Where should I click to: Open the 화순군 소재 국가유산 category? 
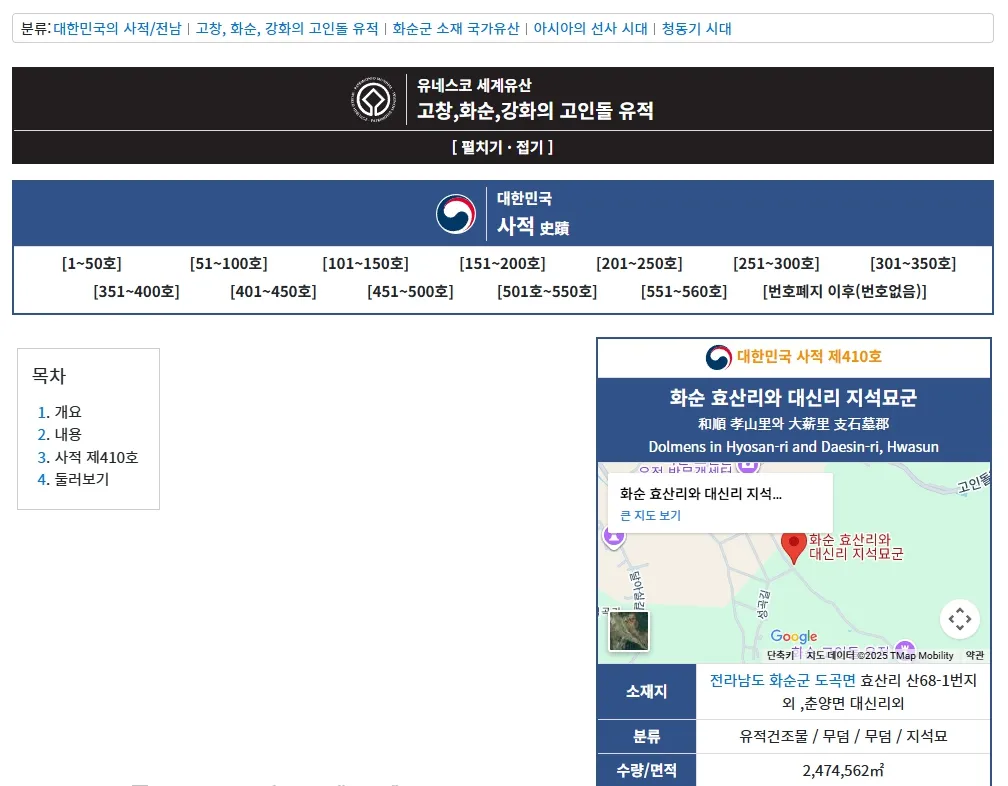pos(456,29)
